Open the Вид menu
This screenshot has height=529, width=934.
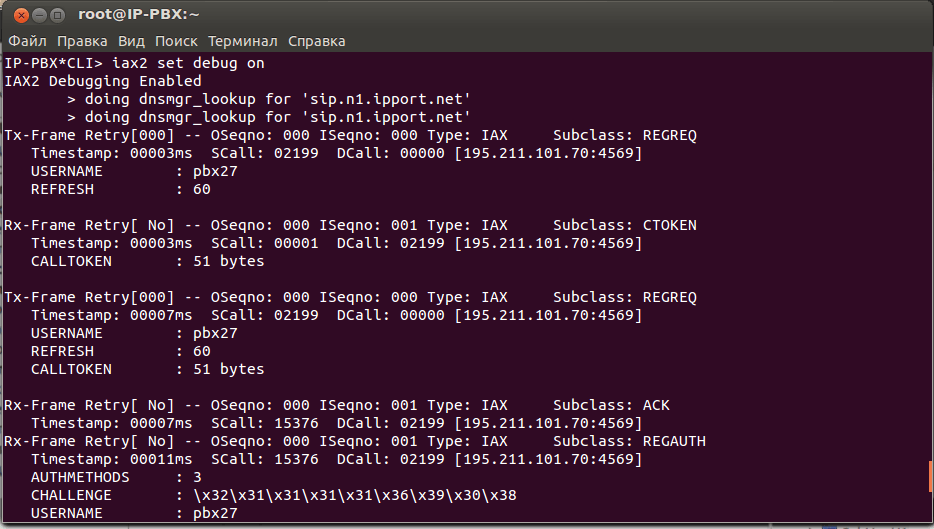click(131, 41)
